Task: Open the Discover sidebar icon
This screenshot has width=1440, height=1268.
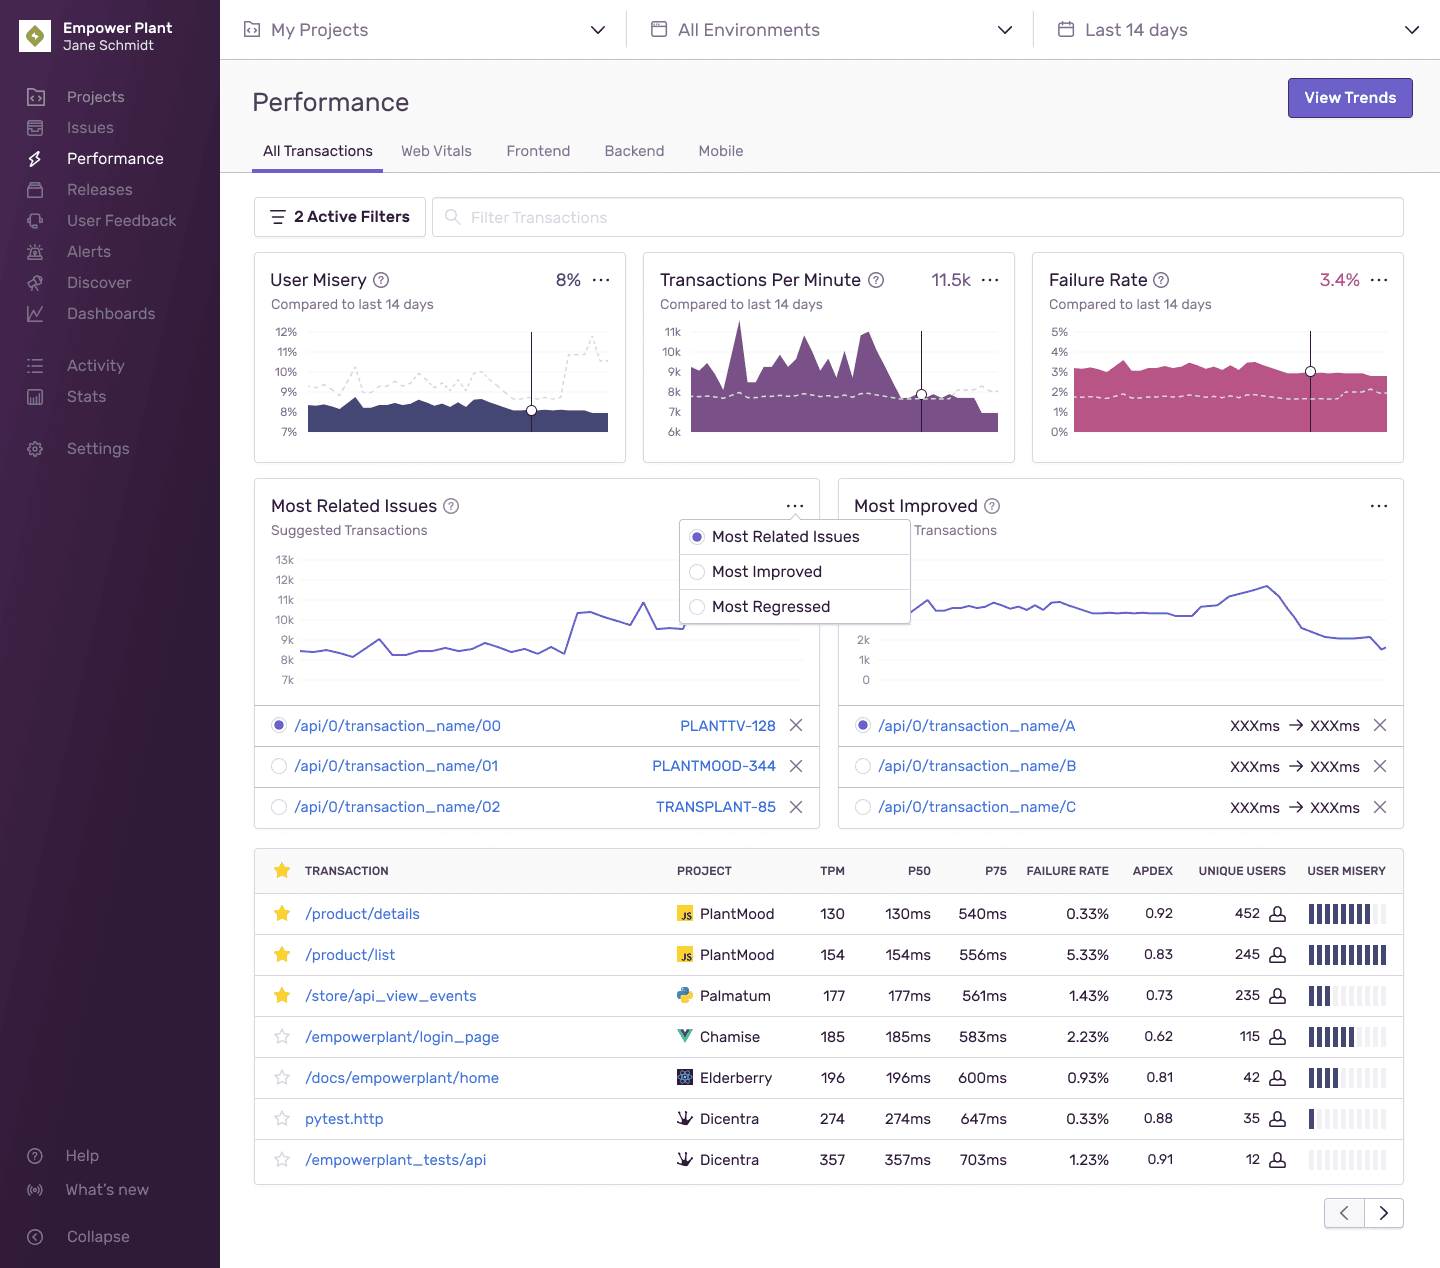Action: pyautogui.click(x=35, y=282)
